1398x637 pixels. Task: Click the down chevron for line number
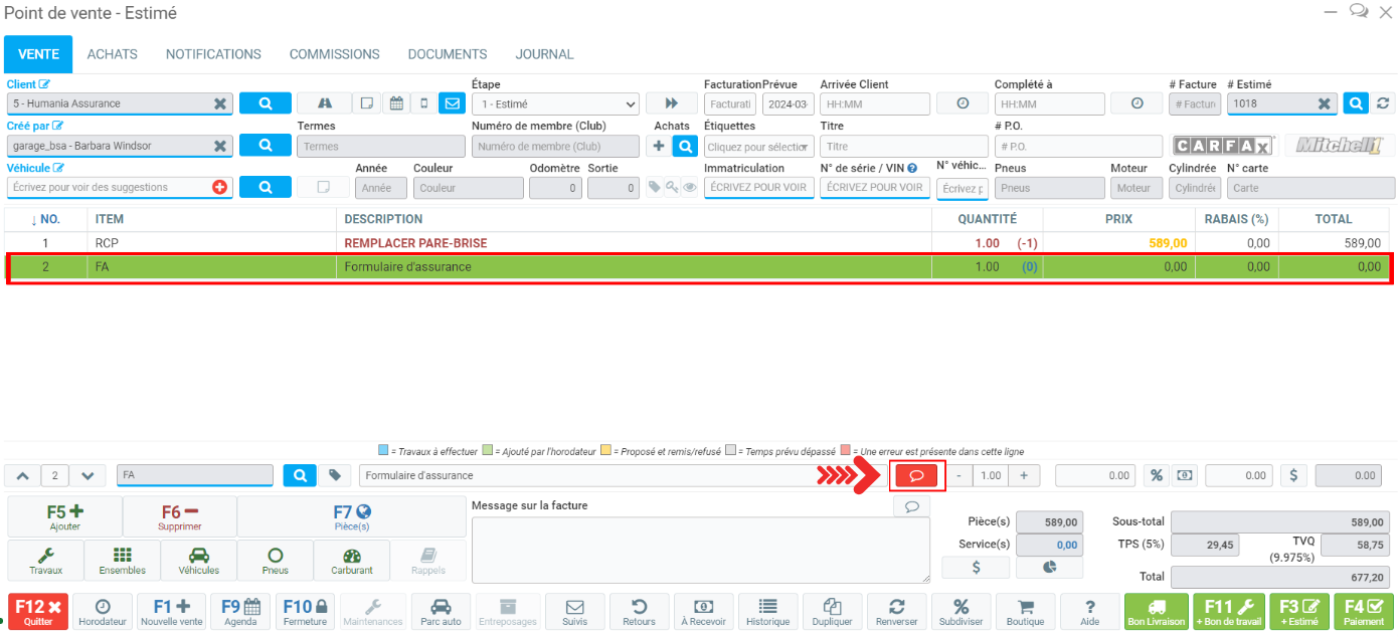click(x=87, y=475)
